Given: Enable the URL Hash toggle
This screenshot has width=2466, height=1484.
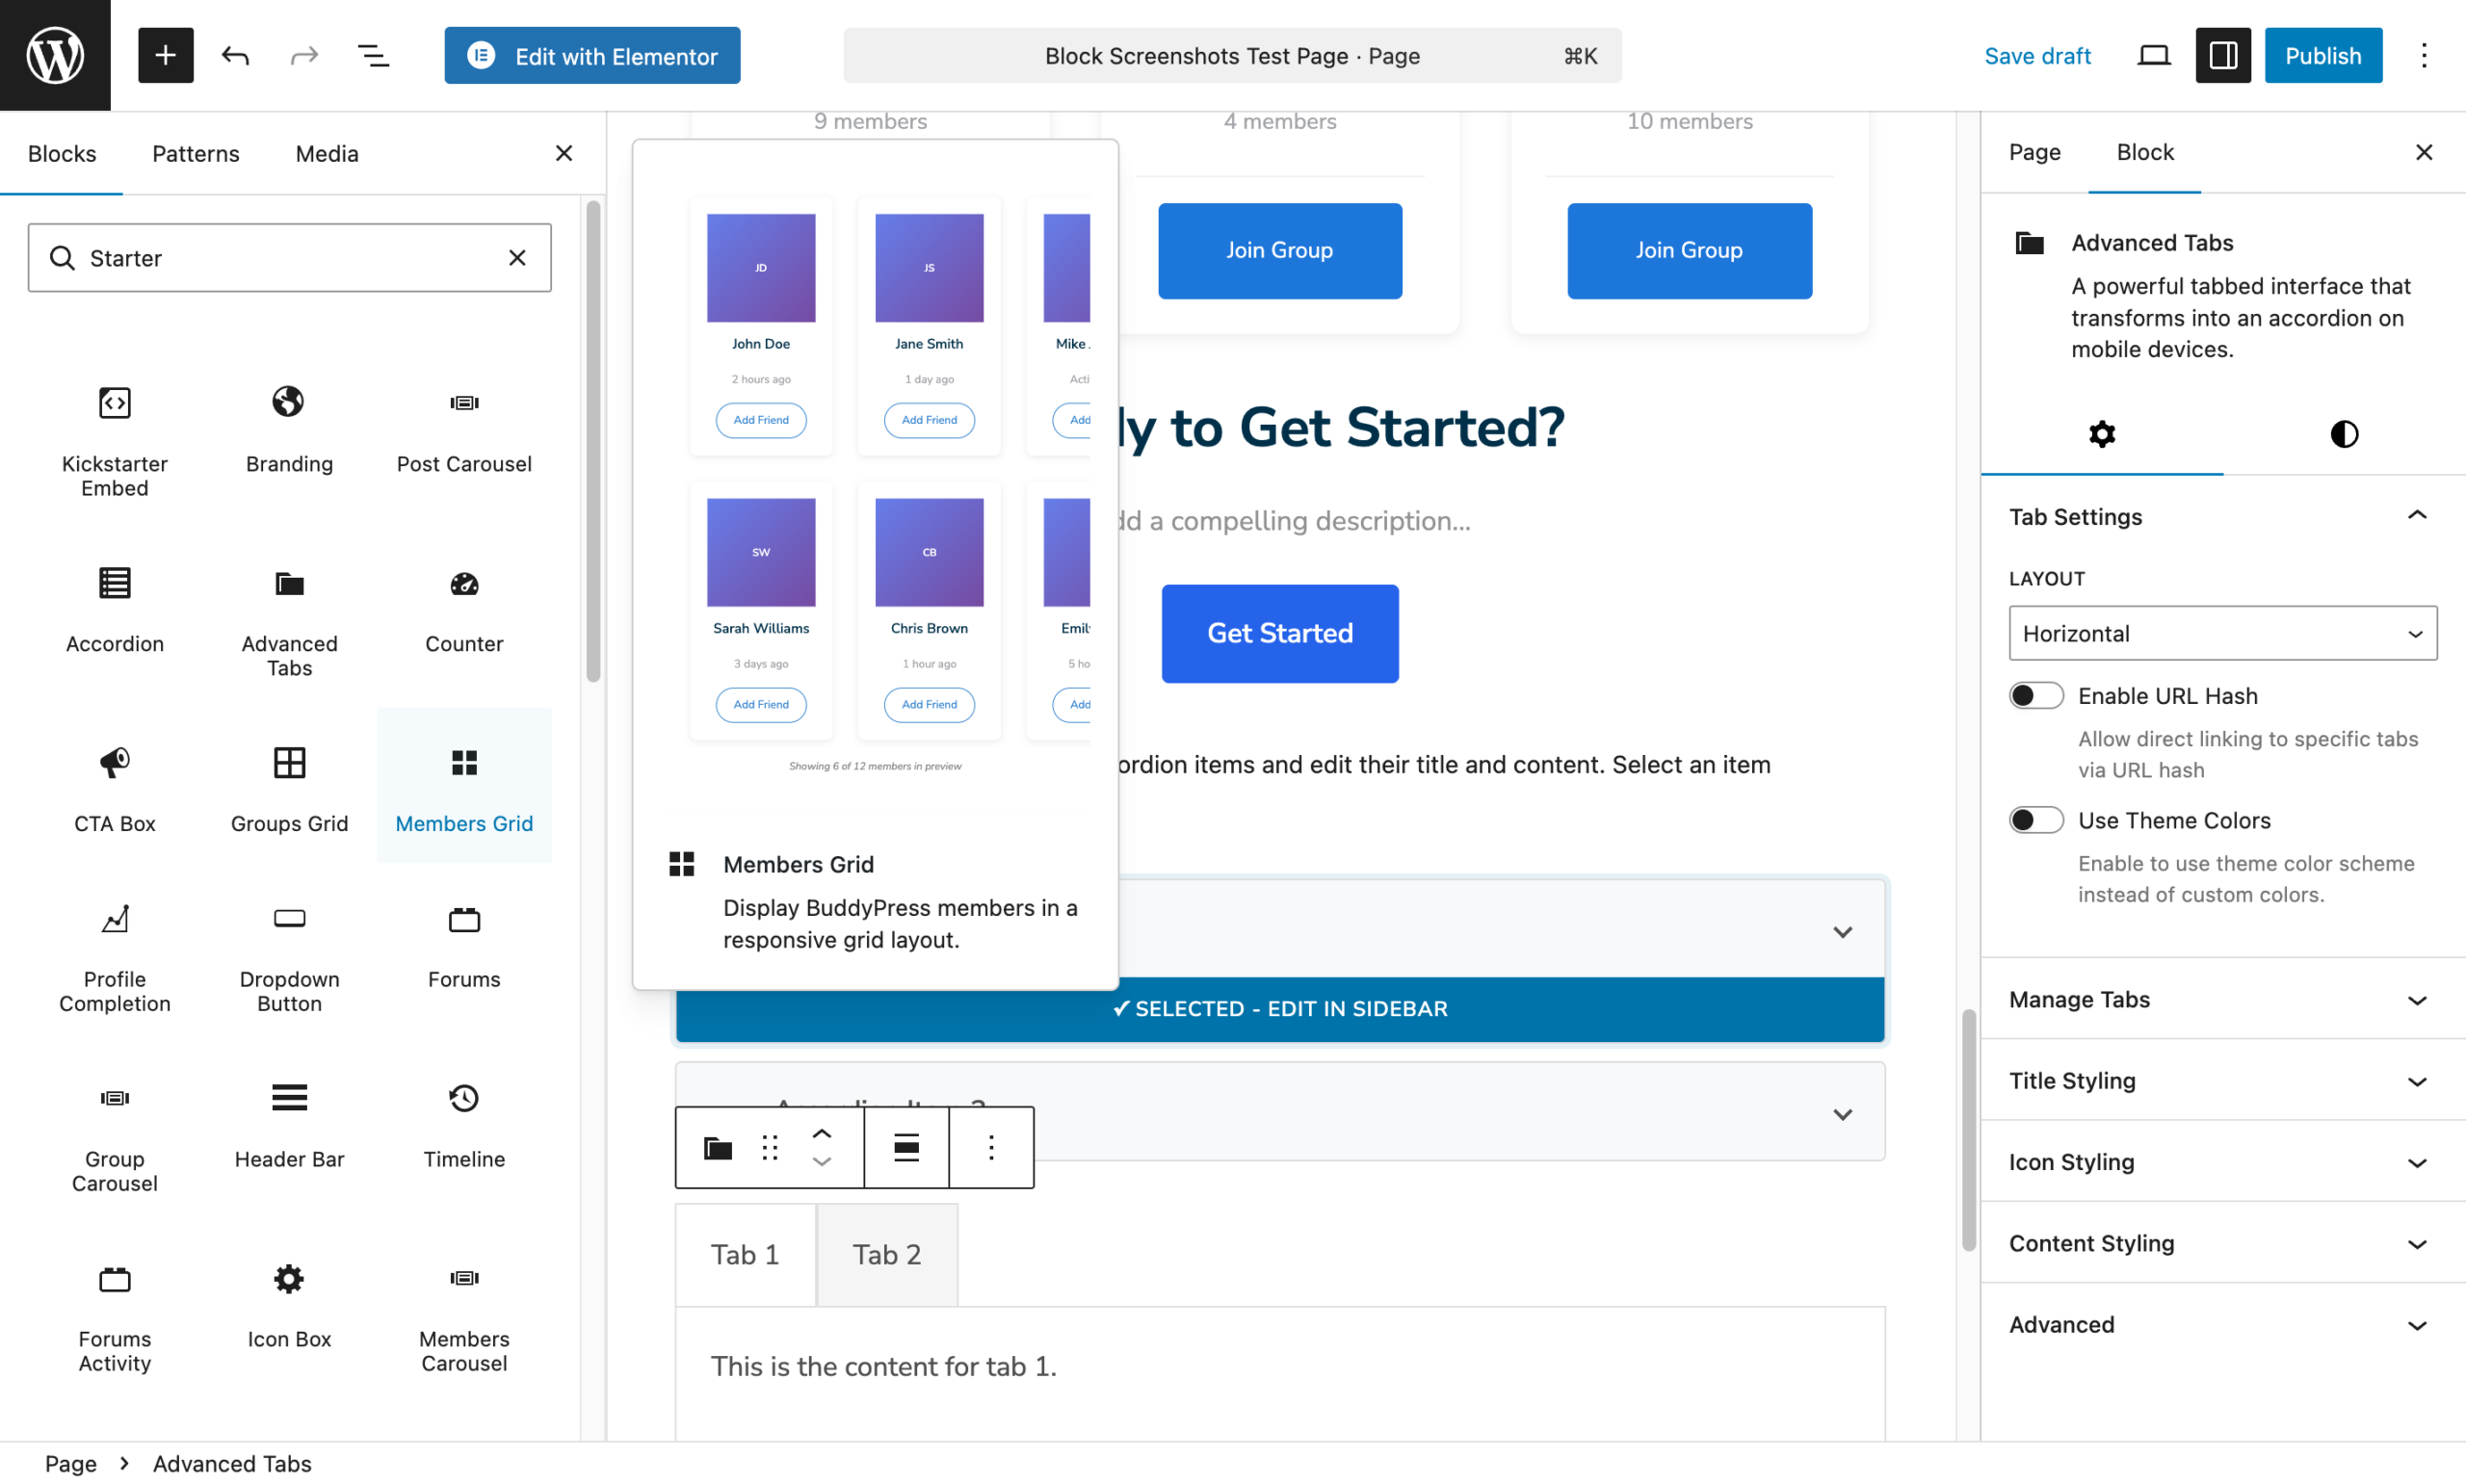Looking at the screenshot, I should click(x=2036, y=694).
